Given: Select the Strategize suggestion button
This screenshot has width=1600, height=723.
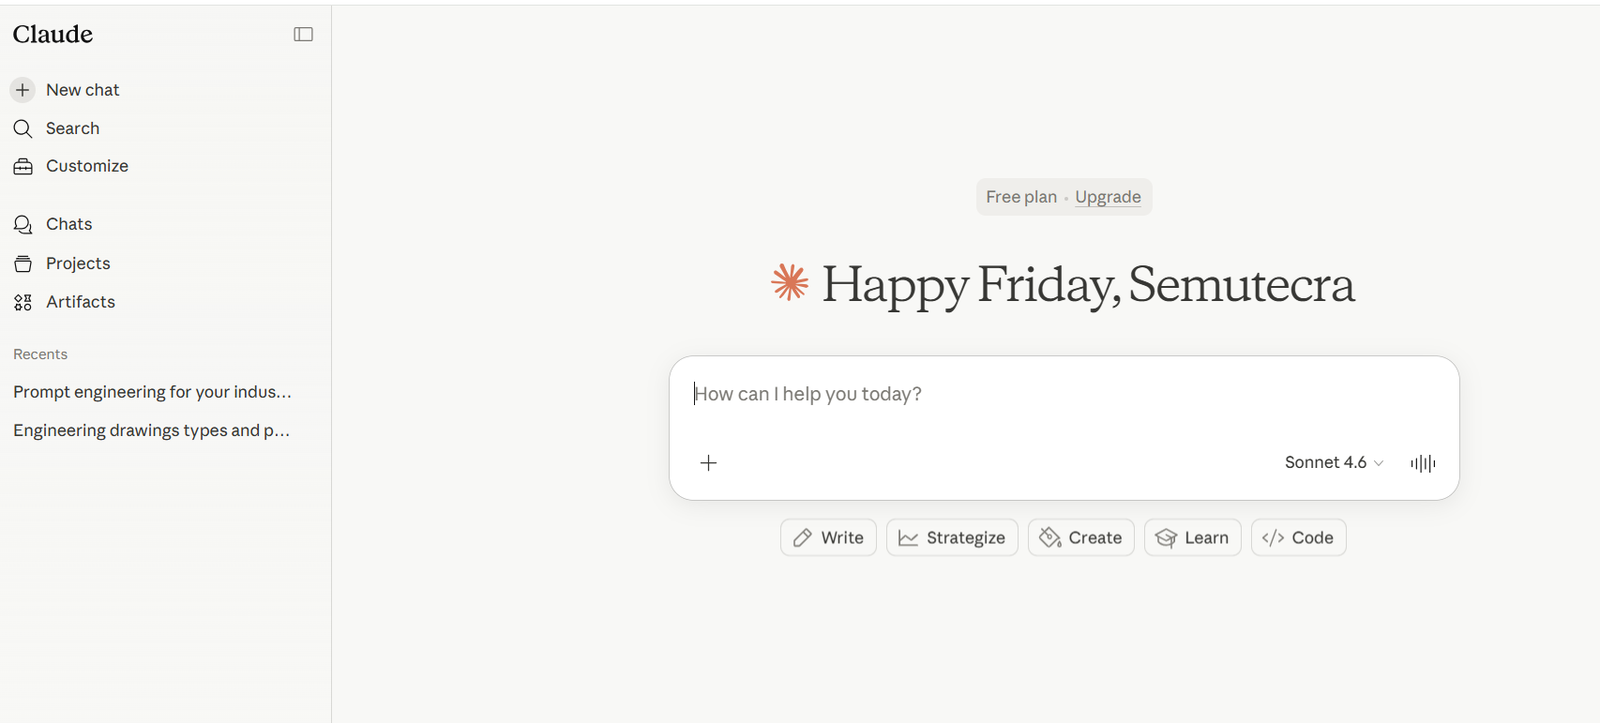Looking at the screenshot, I should (952, 538).
